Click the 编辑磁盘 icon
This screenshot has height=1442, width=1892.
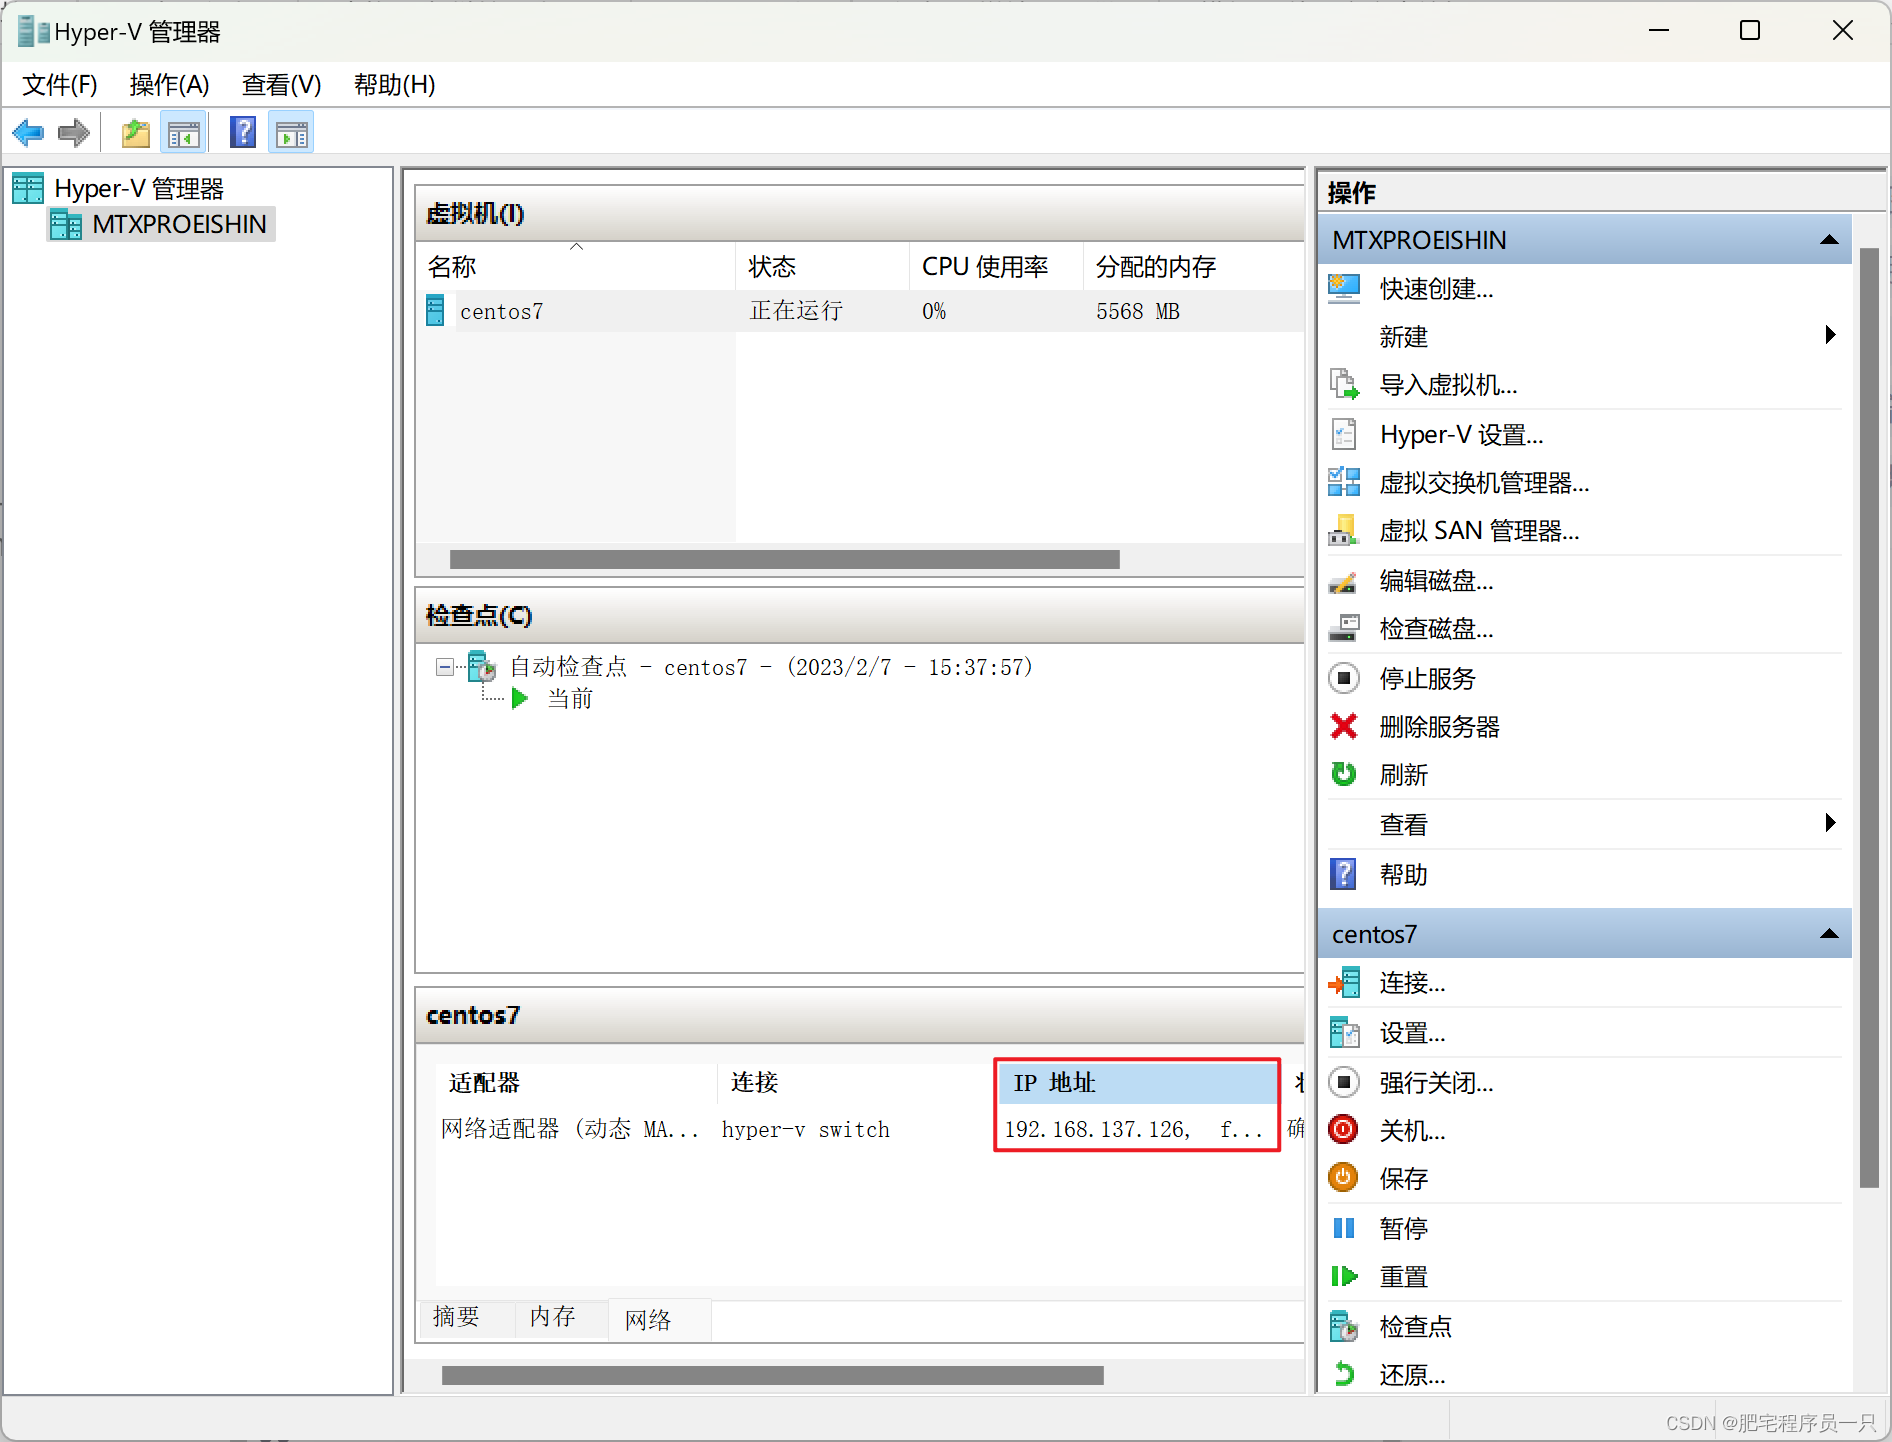point(1344,581)
